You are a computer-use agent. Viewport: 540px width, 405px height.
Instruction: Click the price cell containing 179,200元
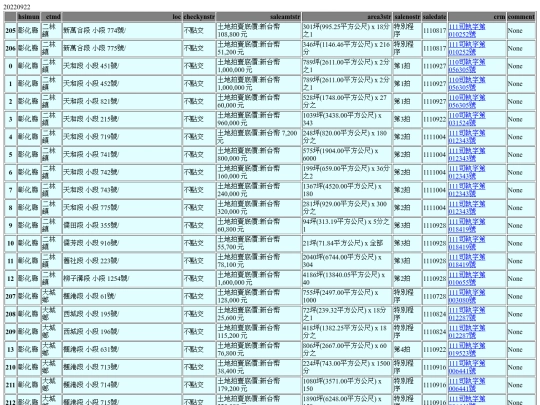[x=259, y=385]
